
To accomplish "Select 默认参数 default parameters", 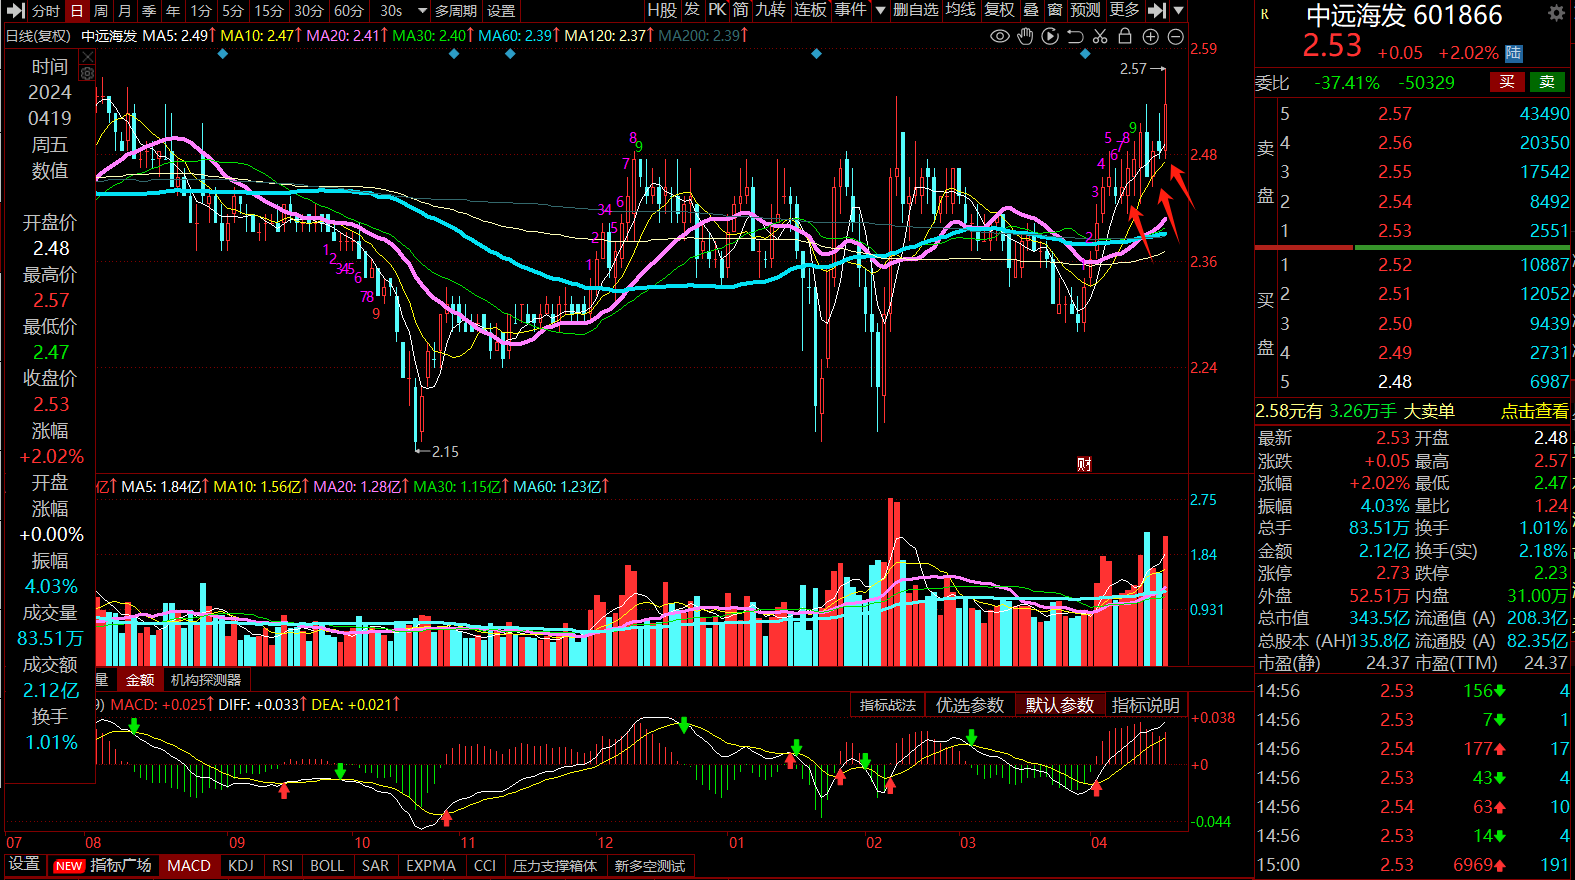I will point(1060,705).
